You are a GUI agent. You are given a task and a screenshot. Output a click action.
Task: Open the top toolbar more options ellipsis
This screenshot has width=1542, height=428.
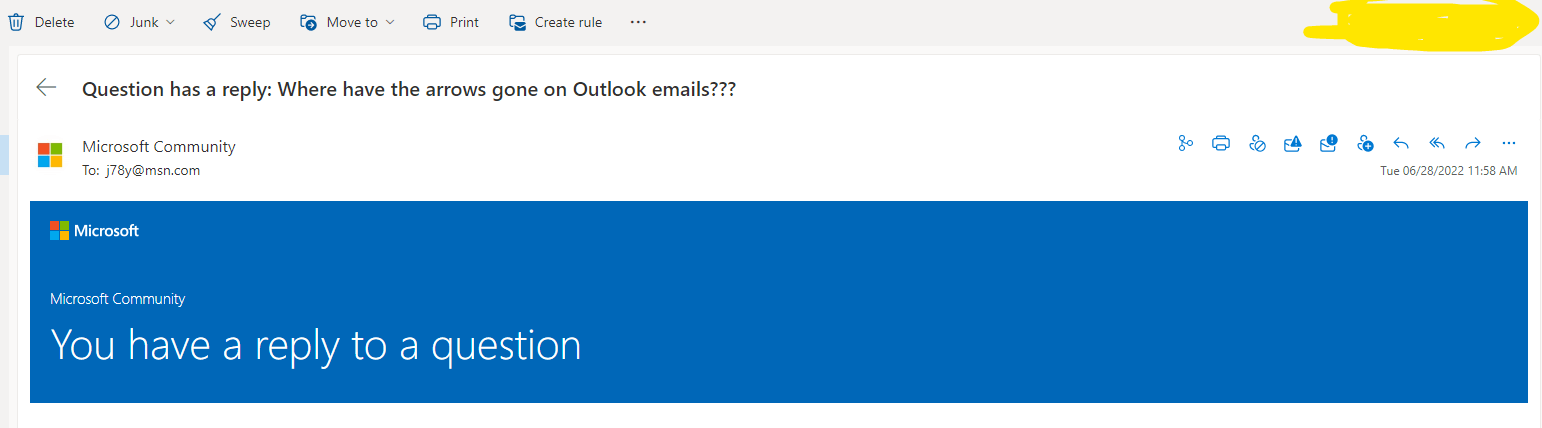click(639, 22)
